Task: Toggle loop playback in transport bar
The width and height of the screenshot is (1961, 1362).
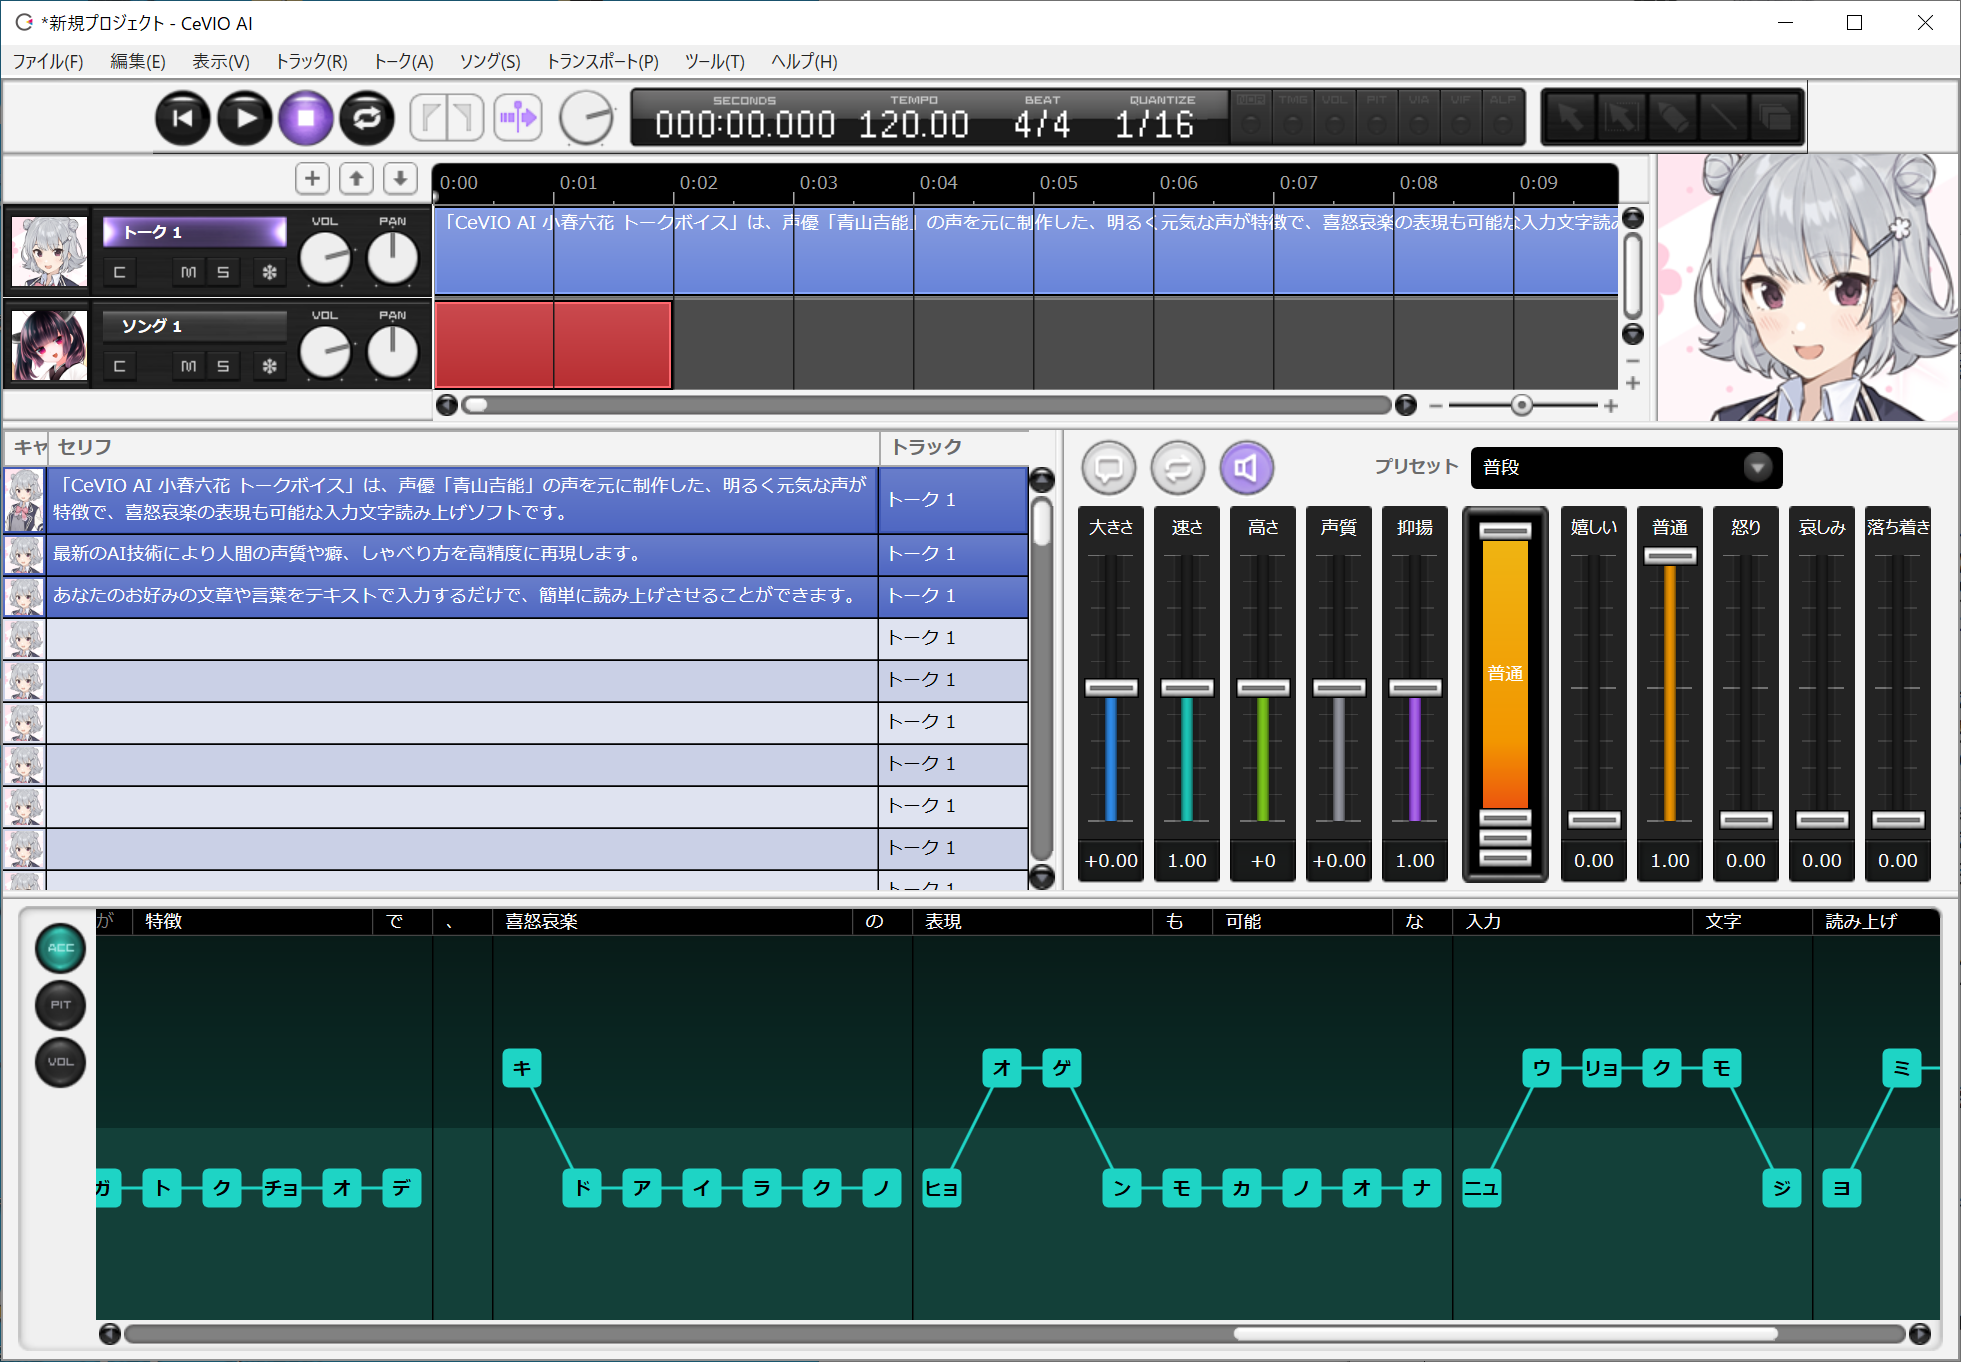Action: tap(367, 119)
